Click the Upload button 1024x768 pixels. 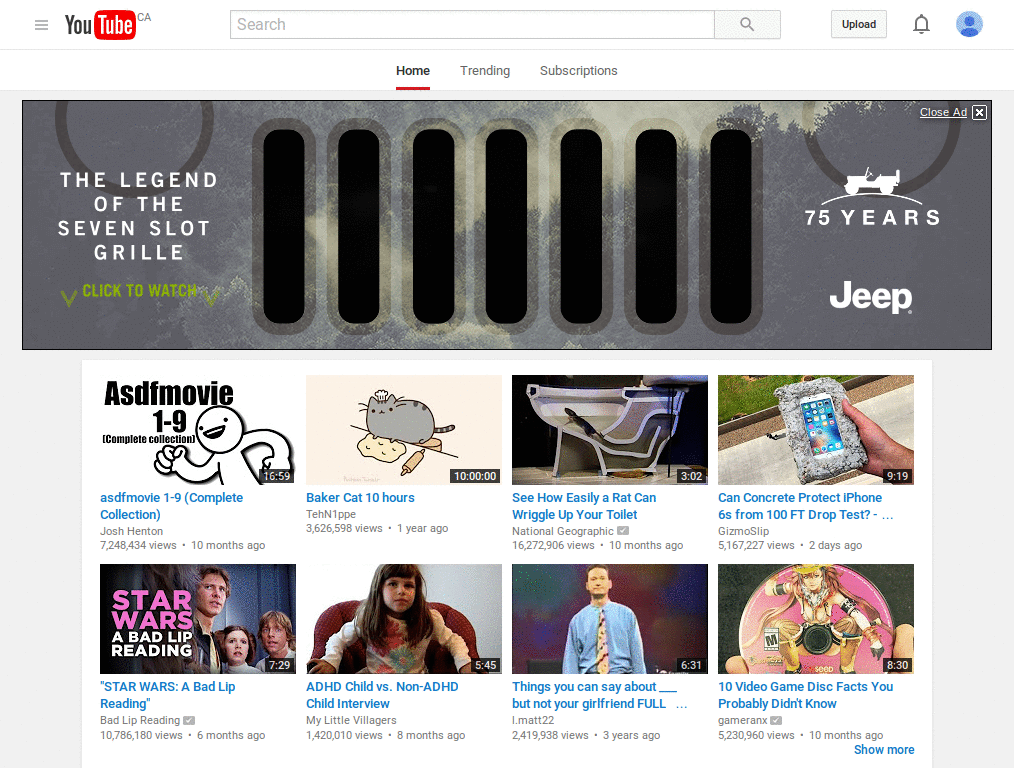pos(859,24)
